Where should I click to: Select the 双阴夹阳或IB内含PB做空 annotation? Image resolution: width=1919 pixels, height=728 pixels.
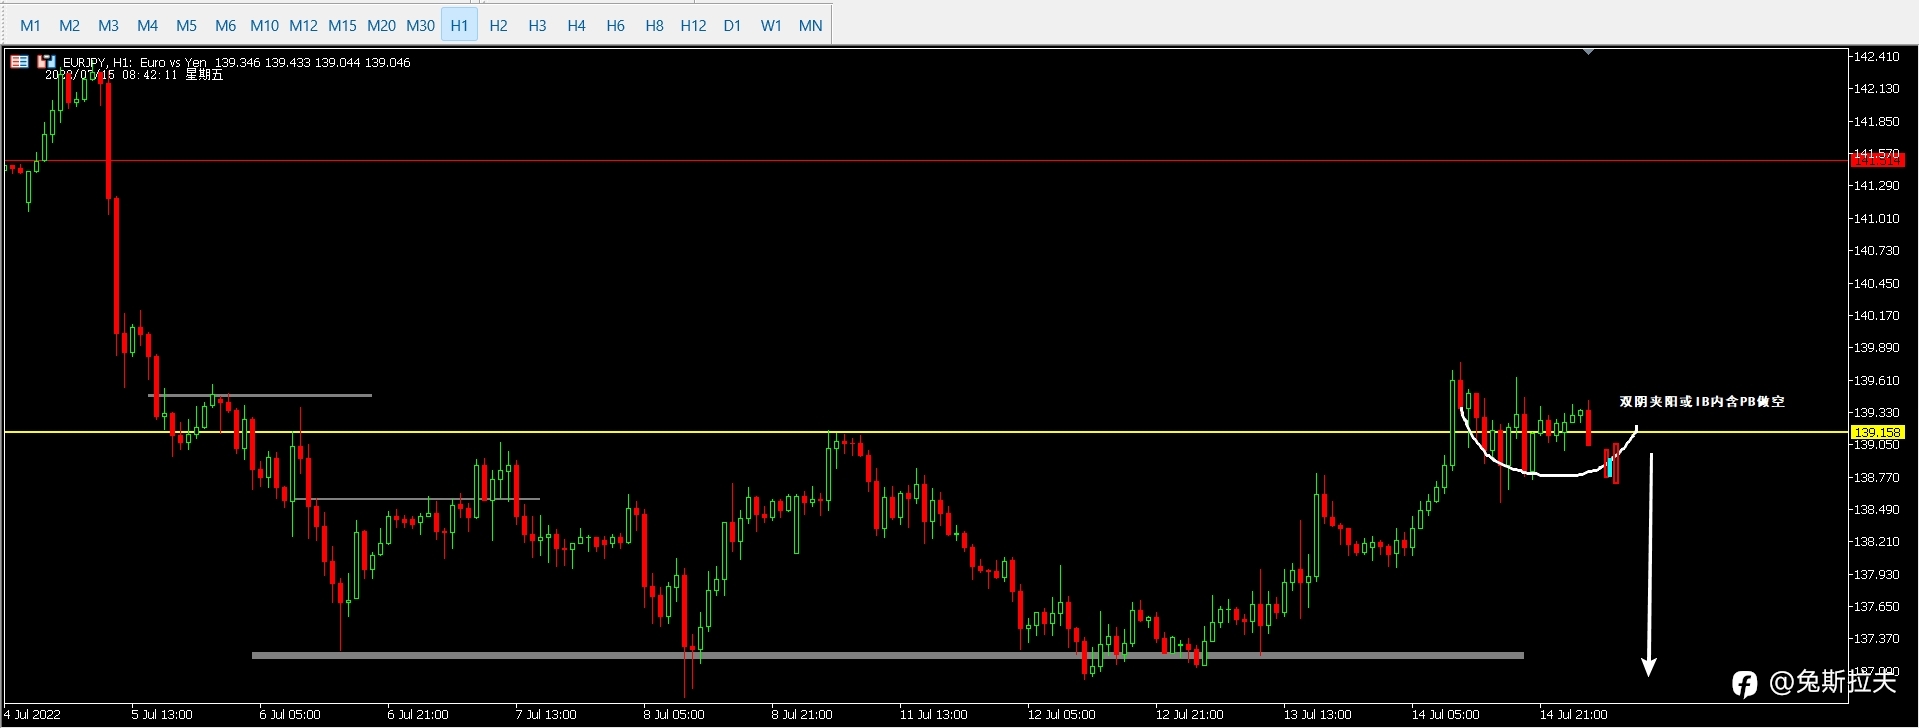pyautogui.click(x=1702, y=401)
